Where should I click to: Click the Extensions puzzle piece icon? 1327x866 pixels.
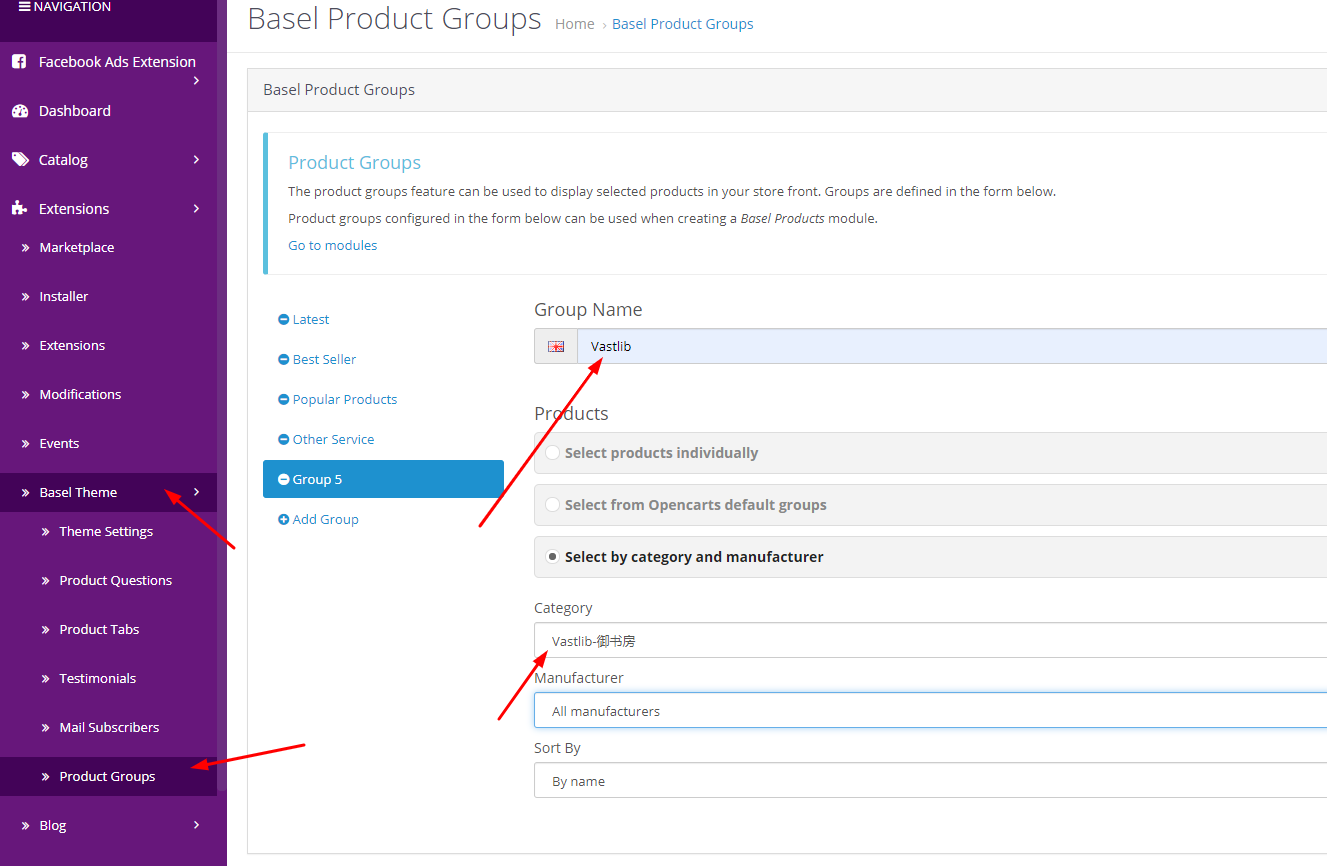coord(20,209)
